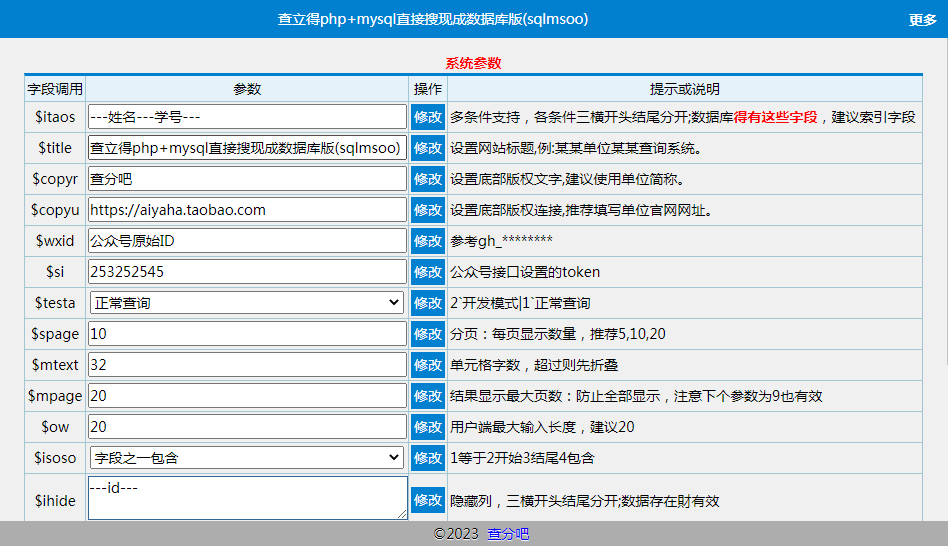Click the $title site title input field

point(247,148)
